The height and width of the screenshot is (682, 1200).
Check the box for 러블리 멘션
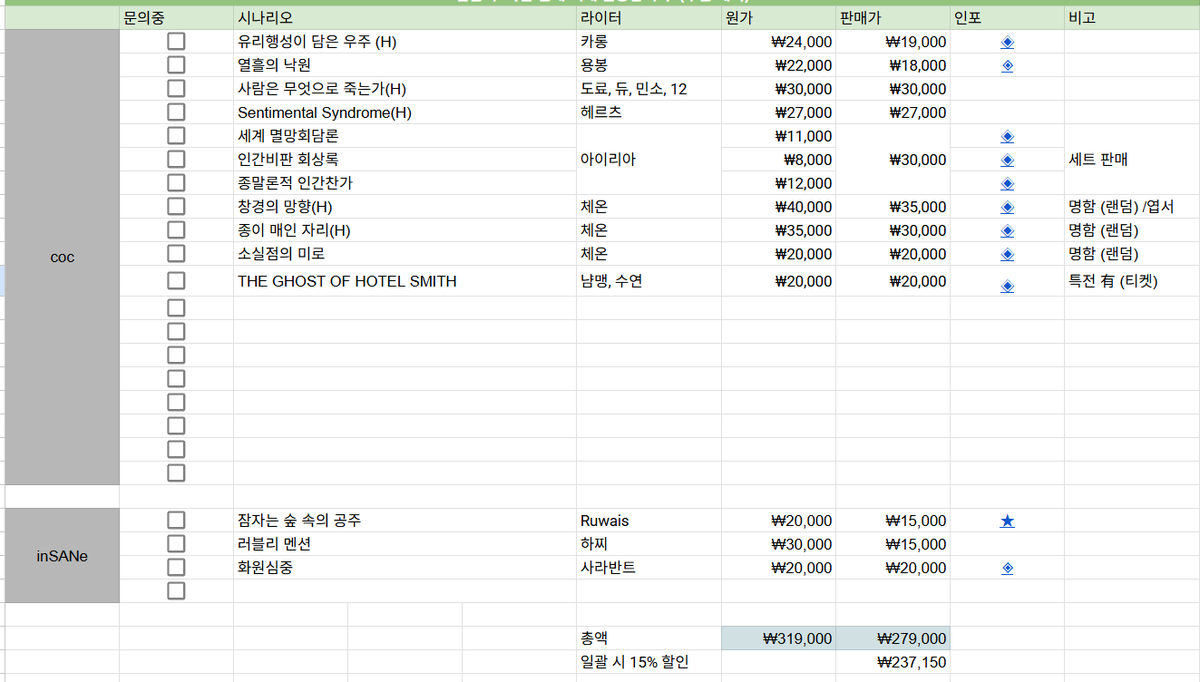click(176, 544)
